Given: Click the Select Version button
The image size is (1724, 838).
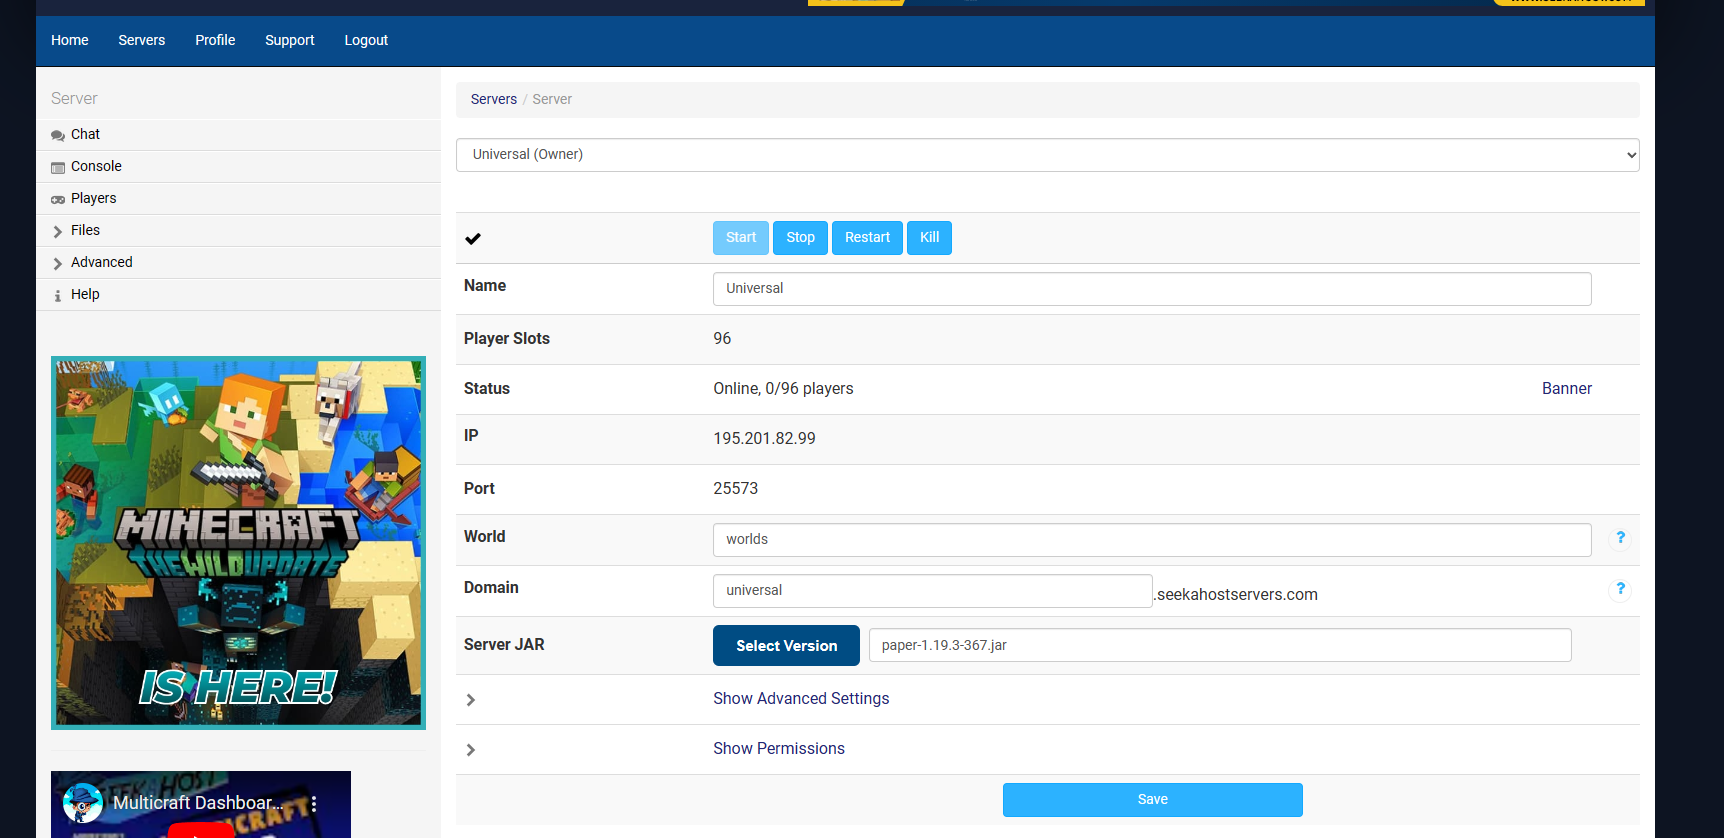Looking at the screenshot, I should click(x=786, y=646).
